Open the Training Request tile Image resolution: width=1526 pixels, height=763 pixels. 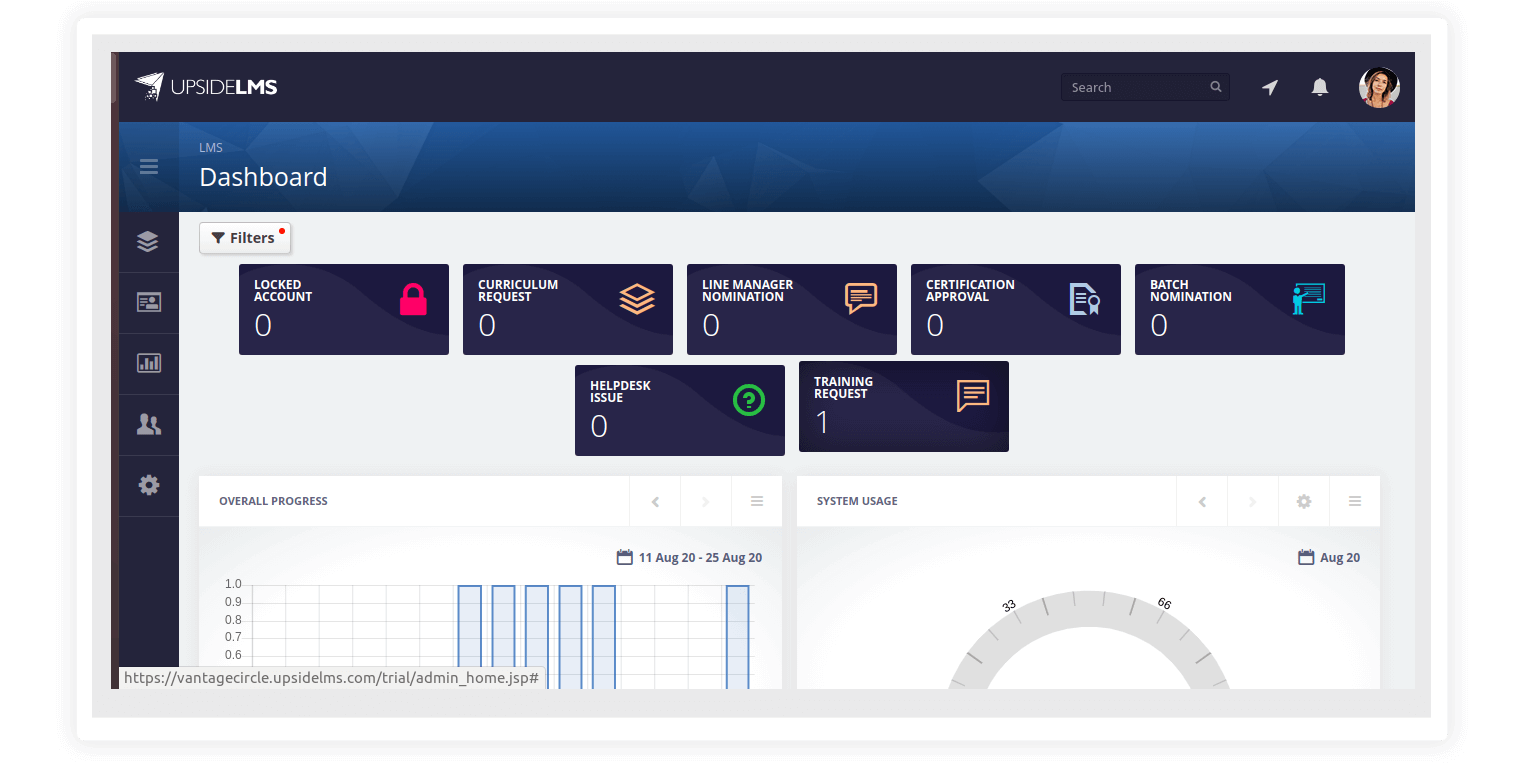903,406
